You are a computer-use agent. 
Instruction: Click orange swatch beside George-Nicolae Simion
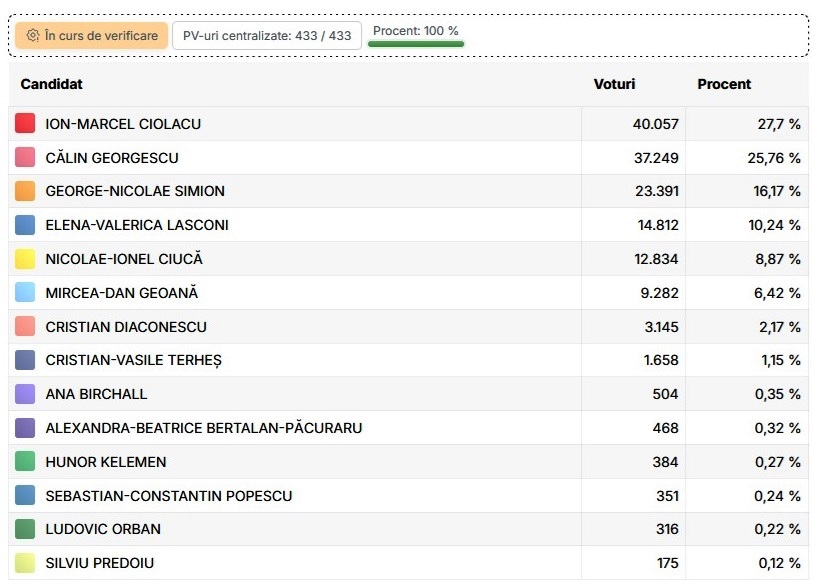(x=26, y=191)
